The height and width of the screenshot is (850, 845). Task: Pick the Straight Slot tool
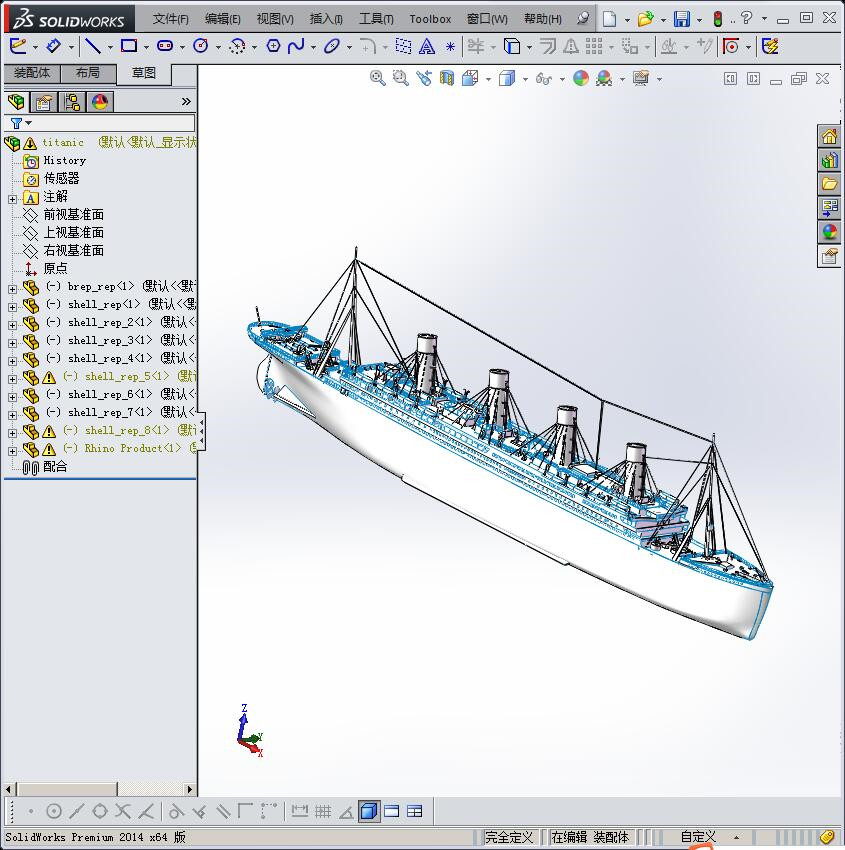(x=165, y=46)
